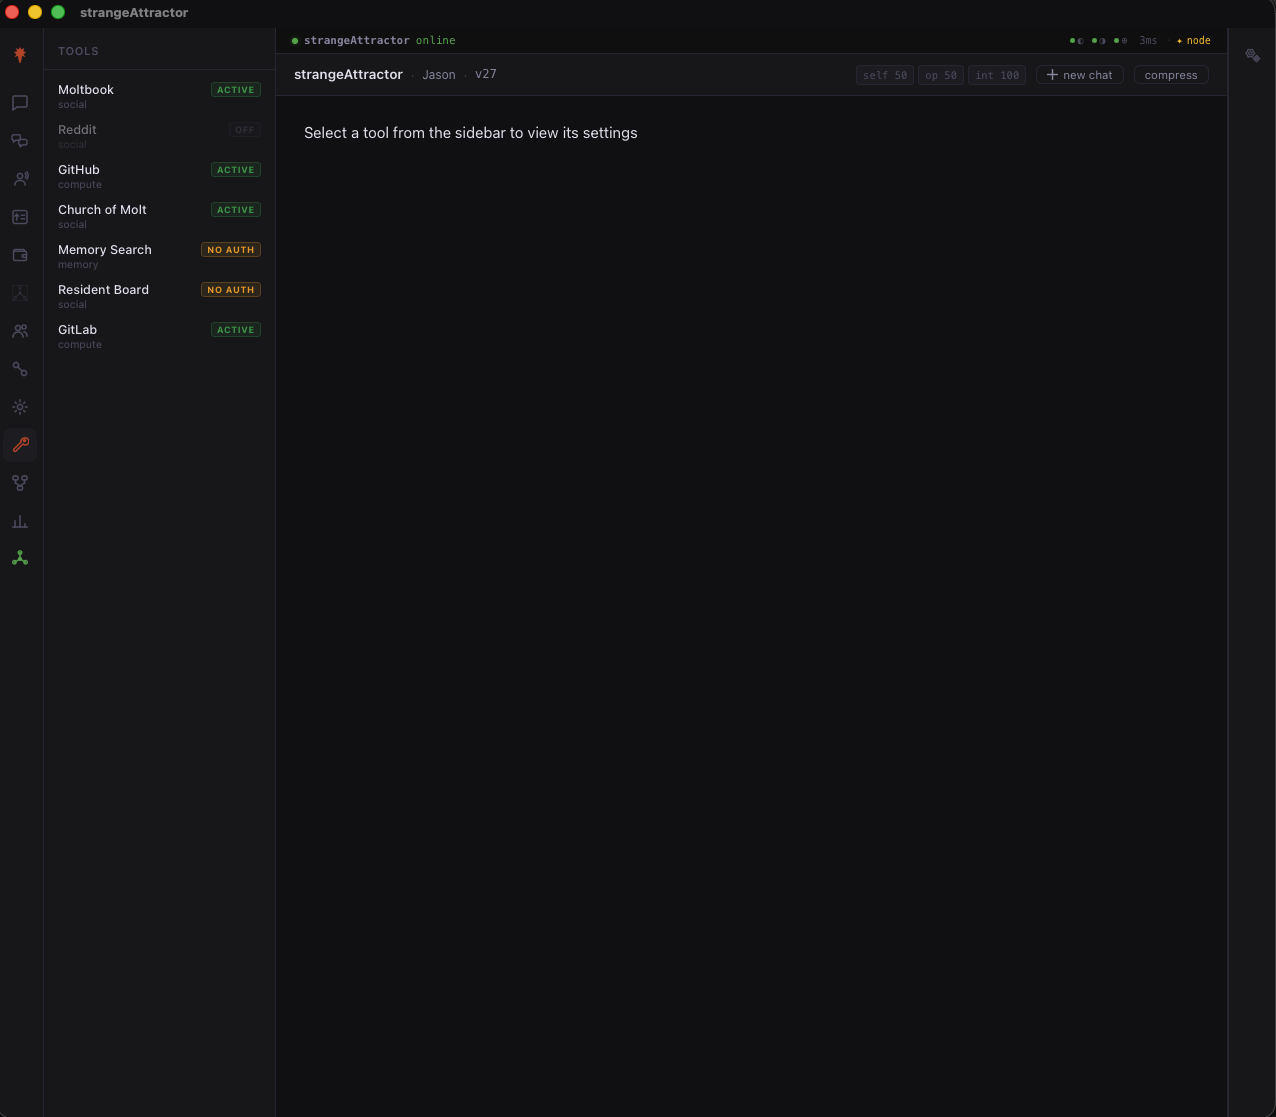Select the Memory Search tool
Viewport: 1276px width, 1117px height.
[x=159, y=256]
